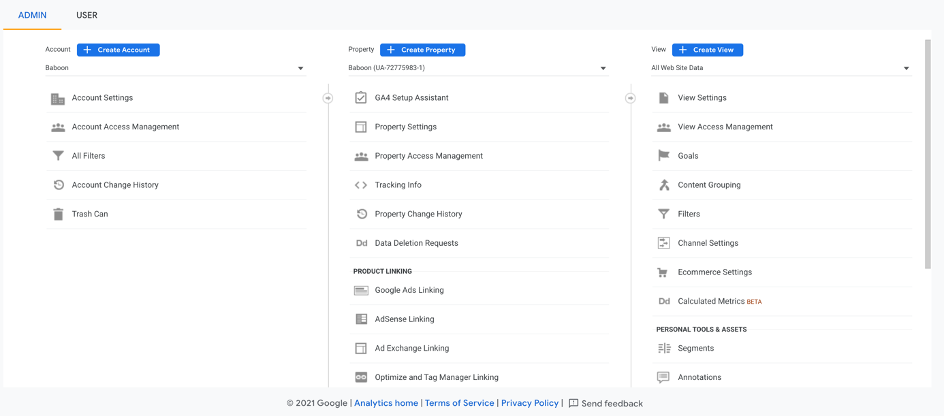
Task: Open the Privacy Policy link
Action: (530, 403)
